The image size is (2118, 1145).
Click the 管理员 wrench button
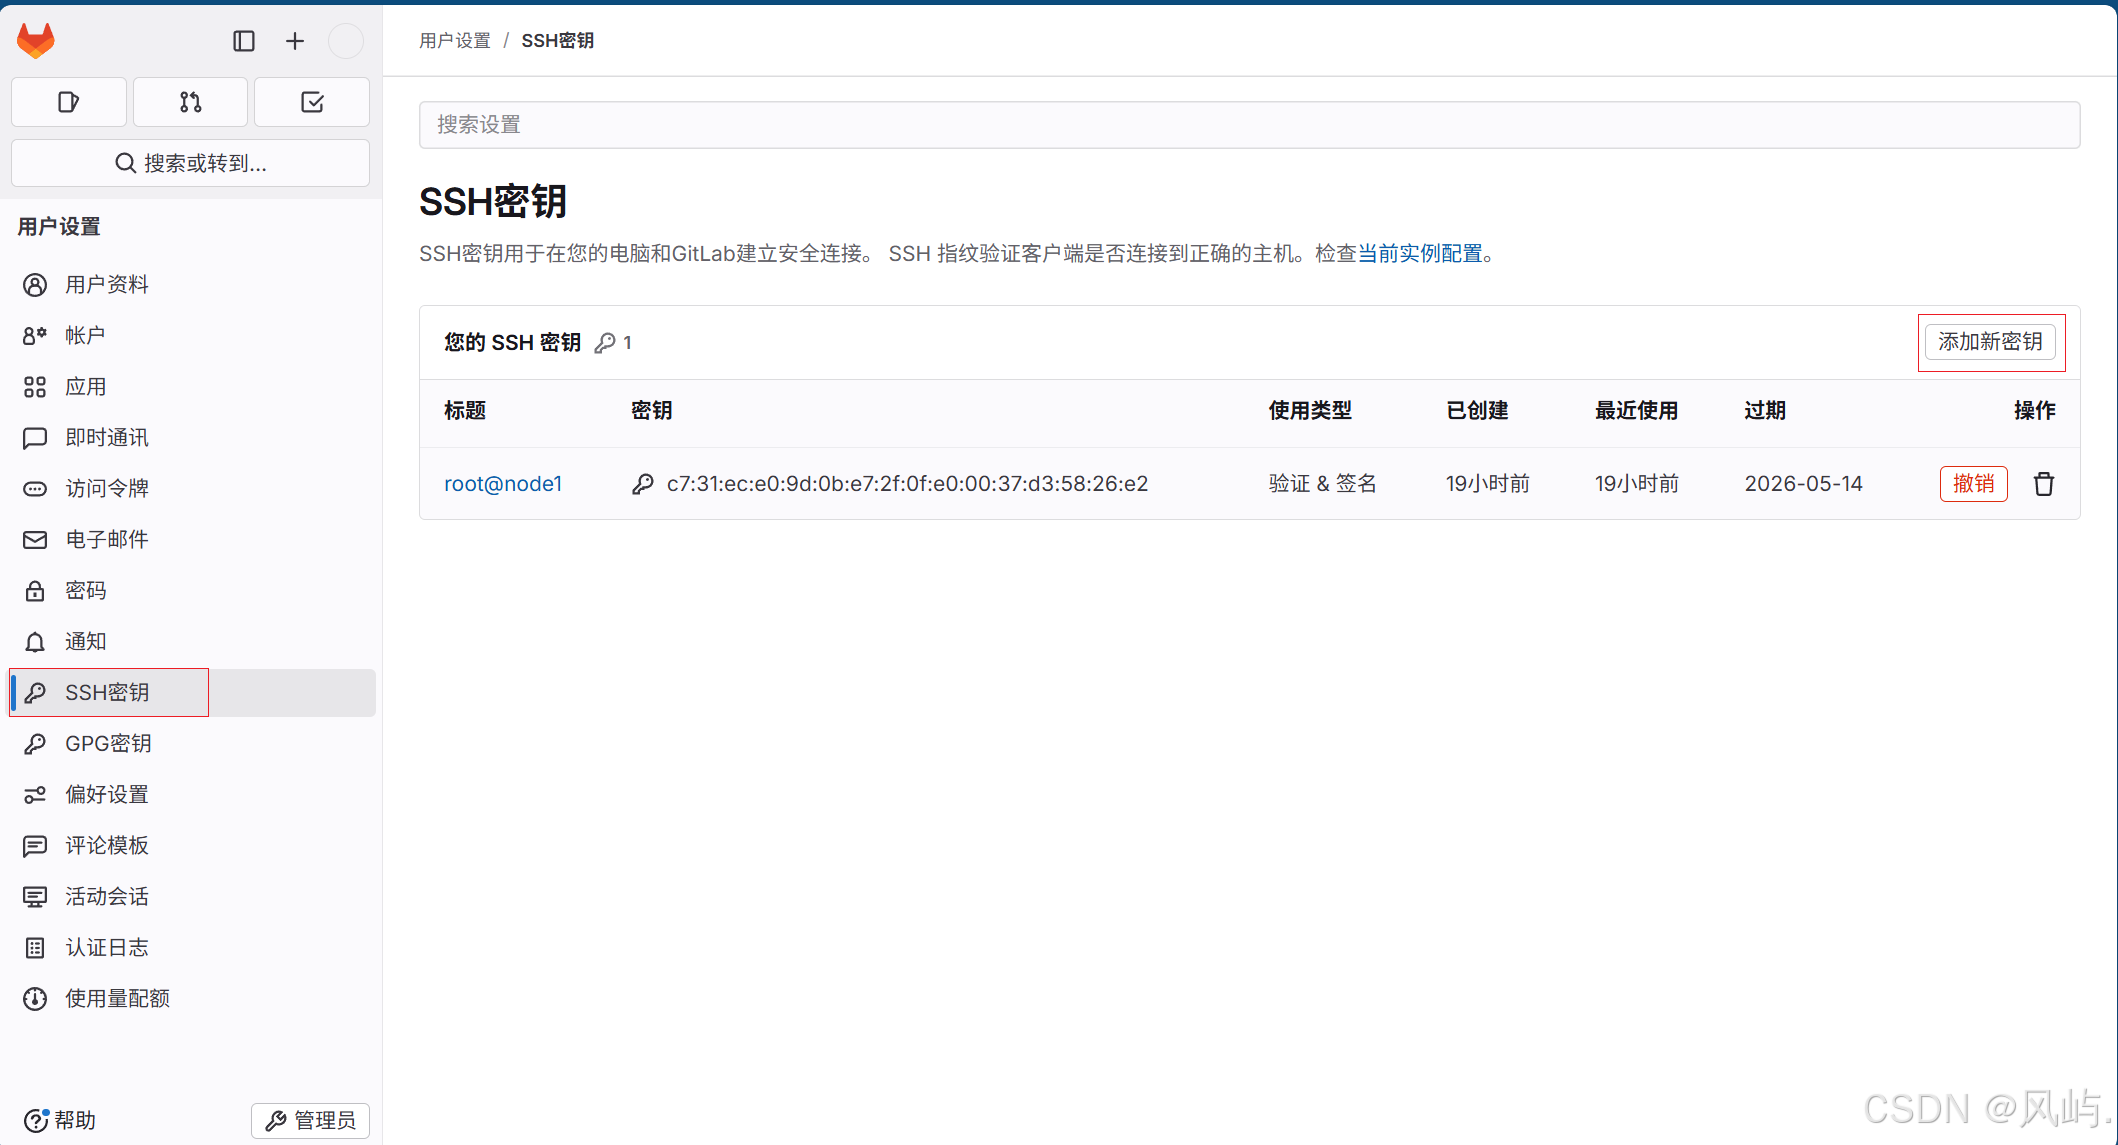click(x=310, y=1121)
